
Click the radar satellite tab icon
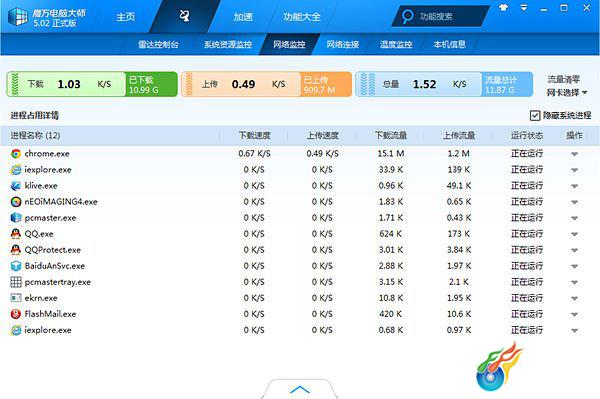[x=184, y=16]
